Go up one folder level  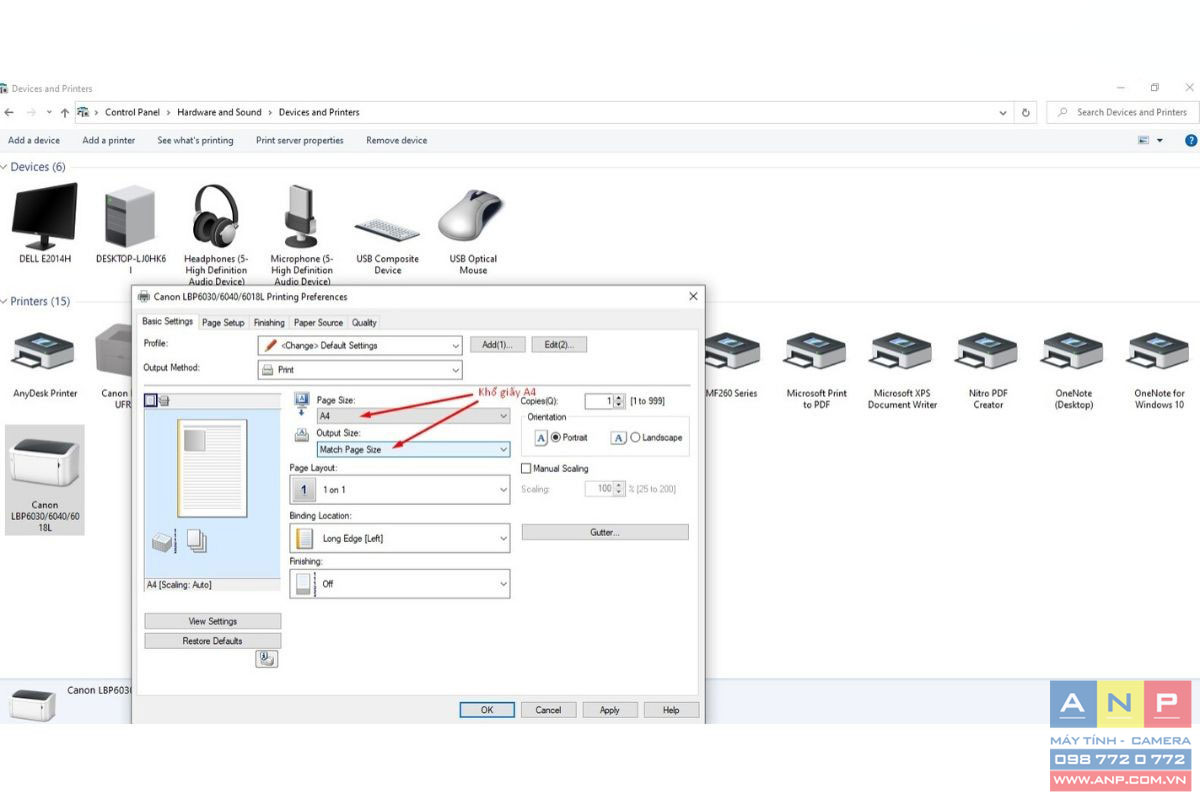point(64,112)
